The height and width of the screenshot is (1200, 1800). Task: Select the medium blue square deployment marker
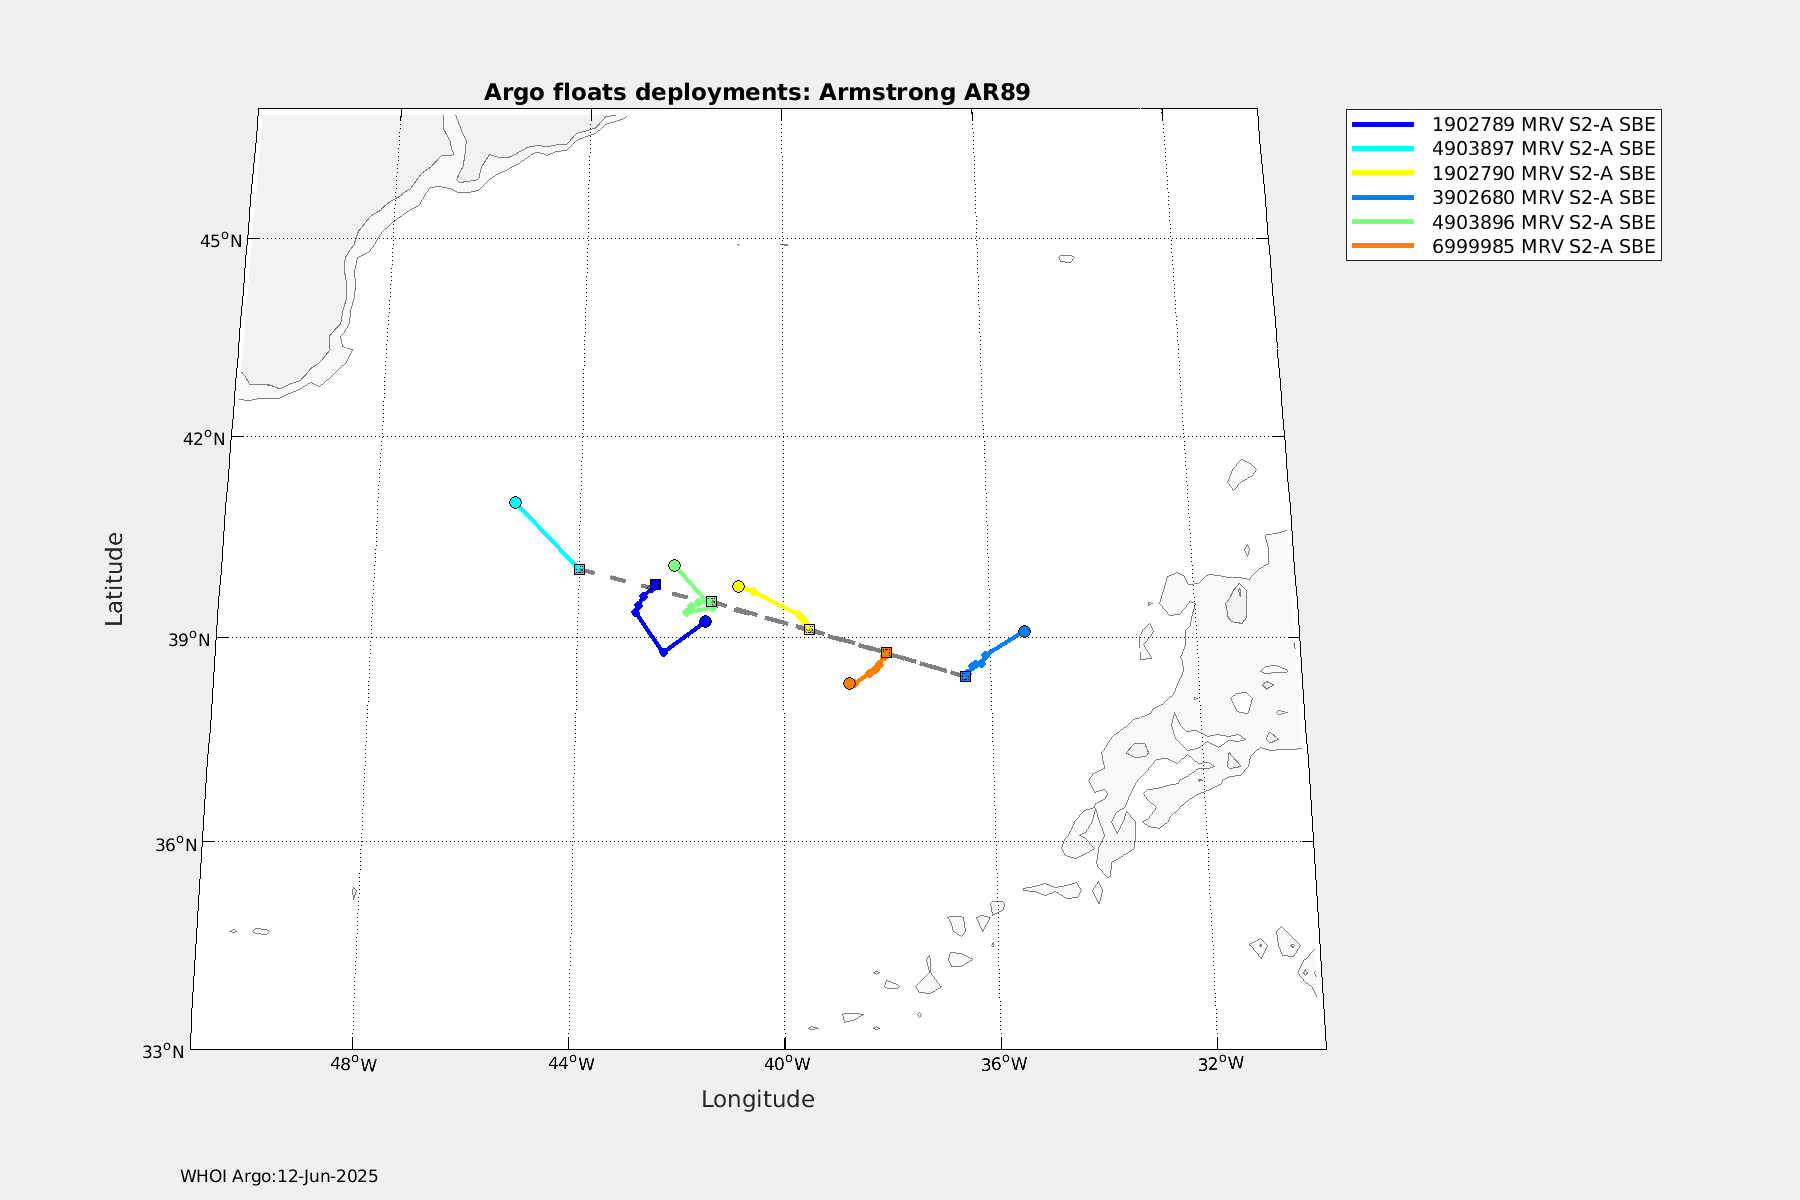(x=965, y=677)
